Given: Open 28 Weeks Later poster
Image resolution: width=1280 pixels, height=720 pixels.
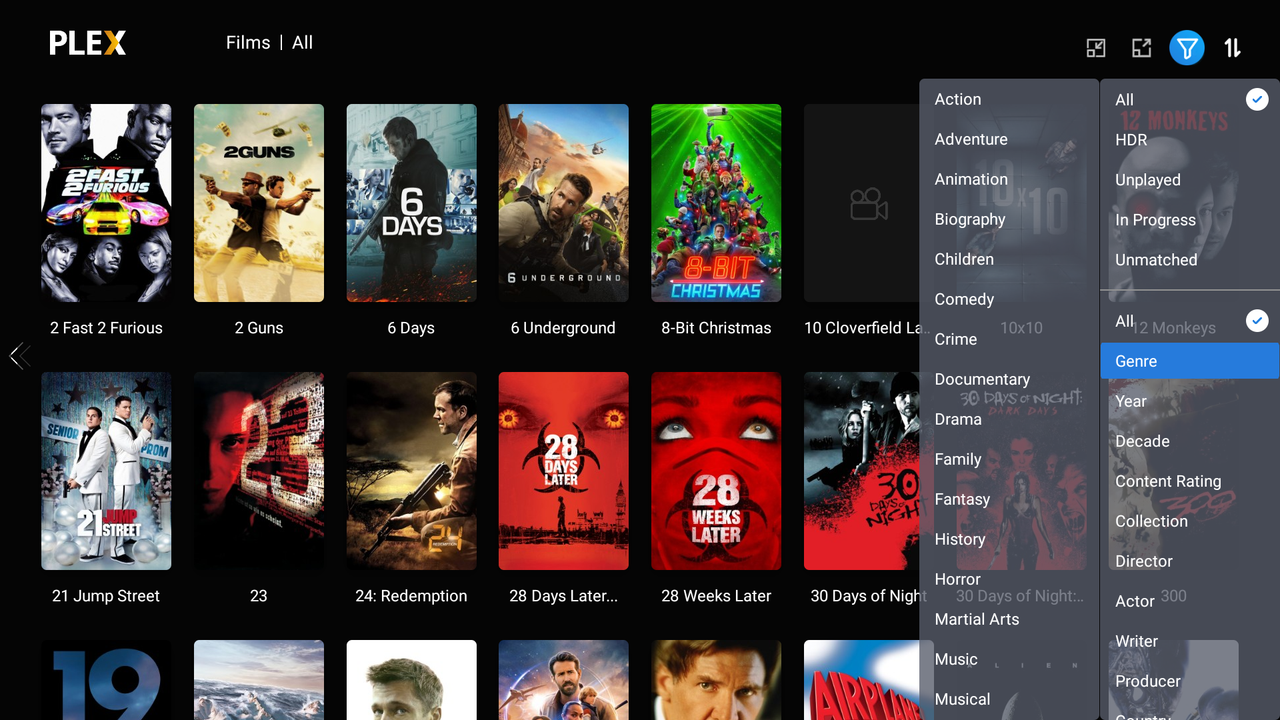Looking at the screenshot, I should (716, 471).
